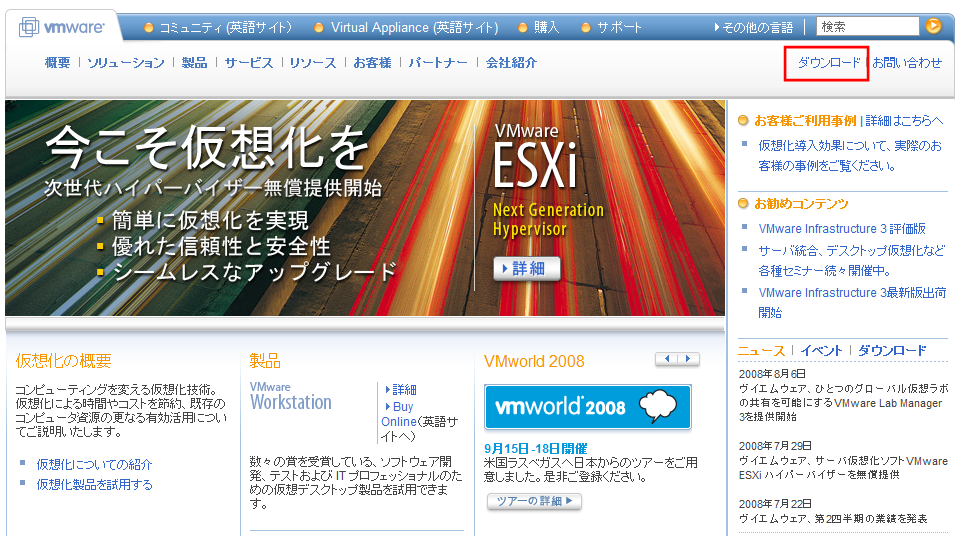Viewport: 962px width, 536px height.
Task: Click the ツアーの詳細 button
Action: click(534, 501)
